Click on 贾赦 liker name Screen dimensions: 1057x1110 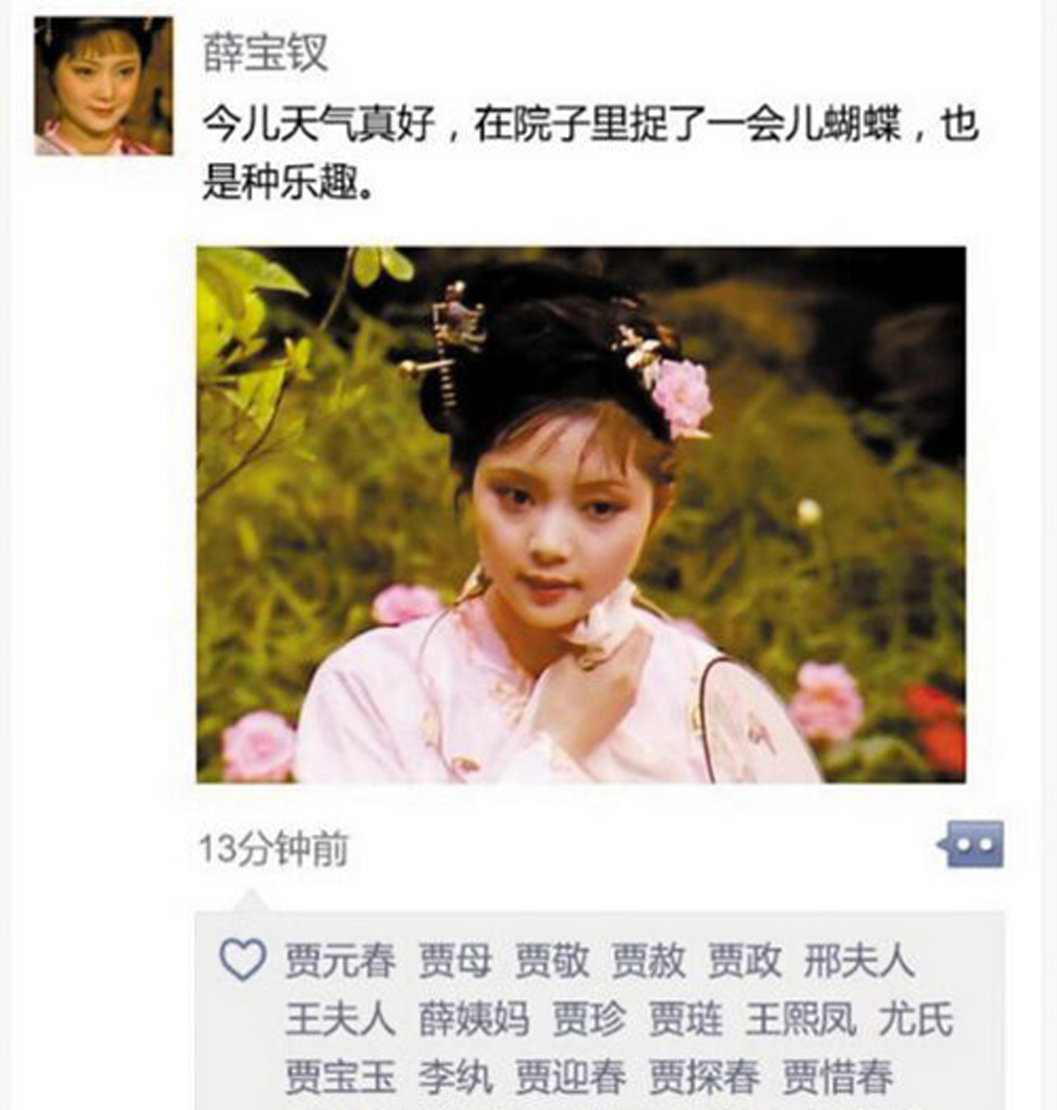pos(649,961)
